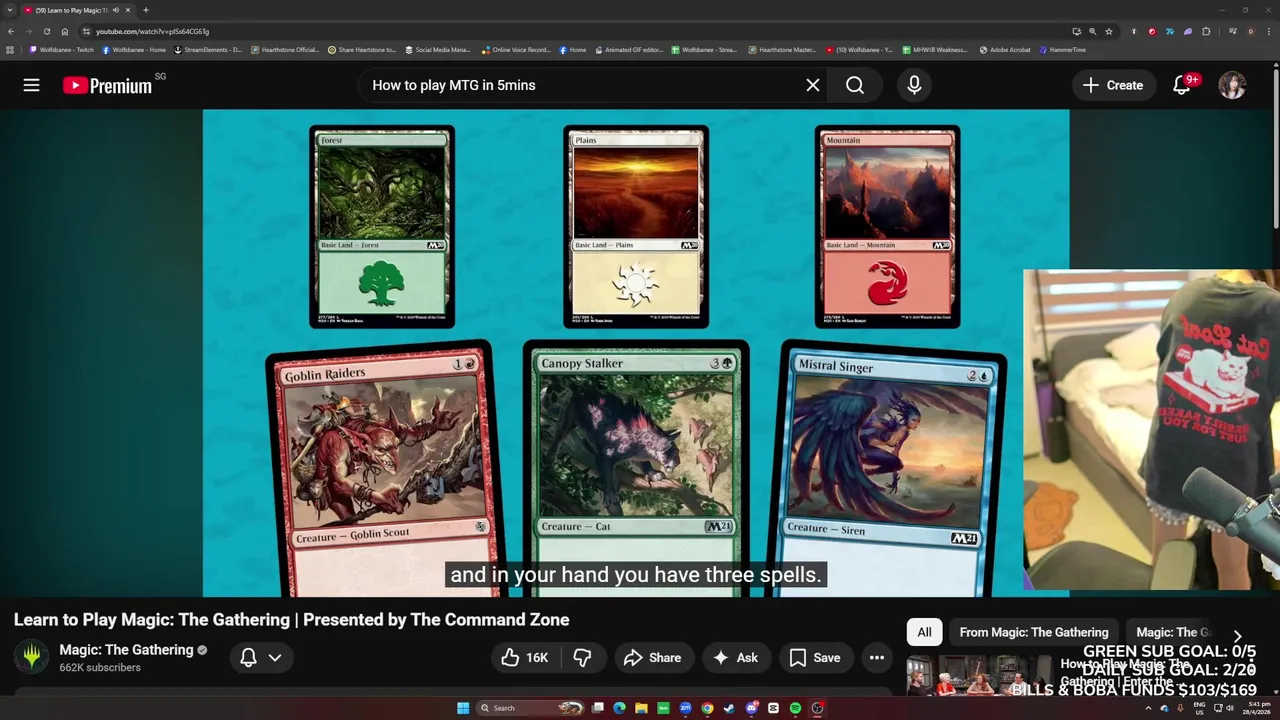
Task: Click the Windows taskbar Search box
Action: tap(530, 708)
